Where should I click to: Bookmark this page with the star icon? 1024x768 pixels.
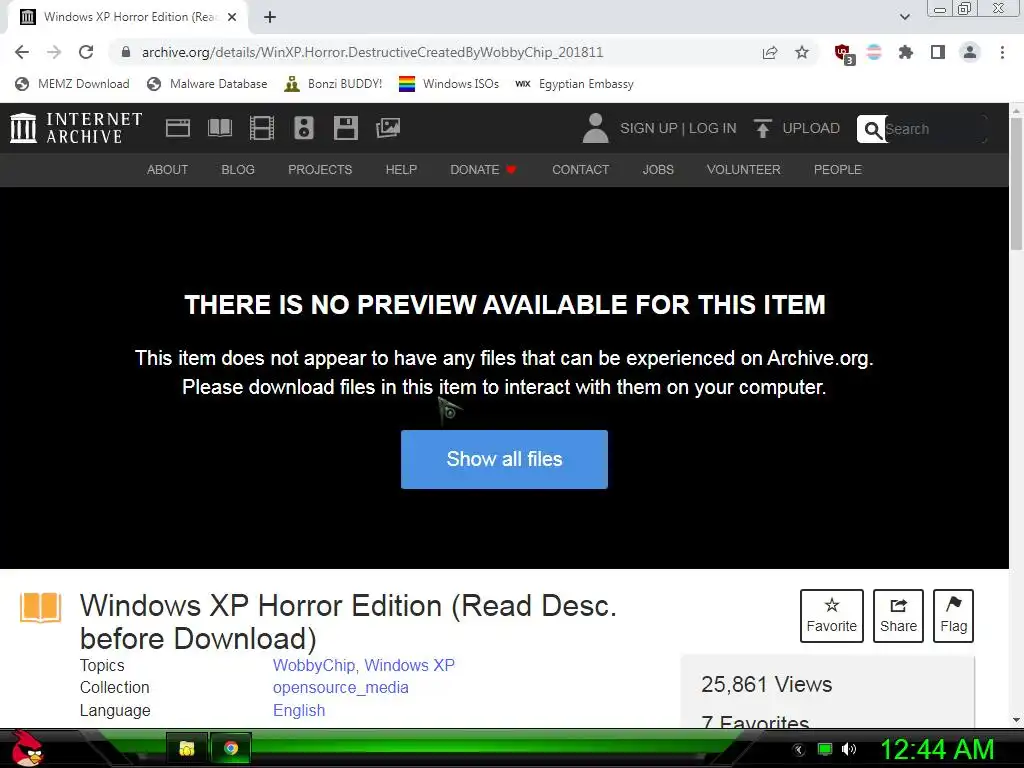pos(802,52)
